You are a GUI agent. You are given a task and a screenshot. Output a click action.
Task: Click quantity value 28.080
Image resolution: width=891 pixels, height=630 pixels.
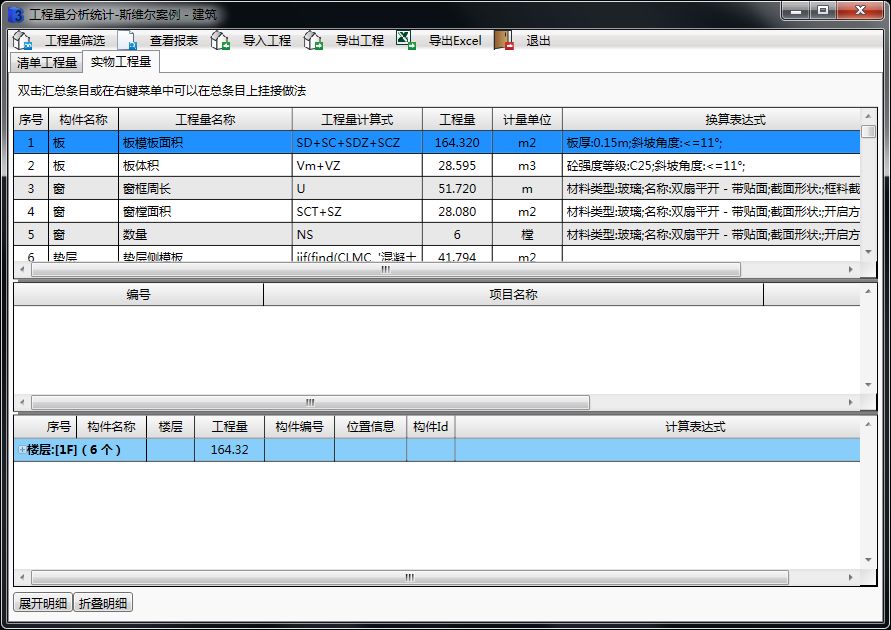[457, 211]
